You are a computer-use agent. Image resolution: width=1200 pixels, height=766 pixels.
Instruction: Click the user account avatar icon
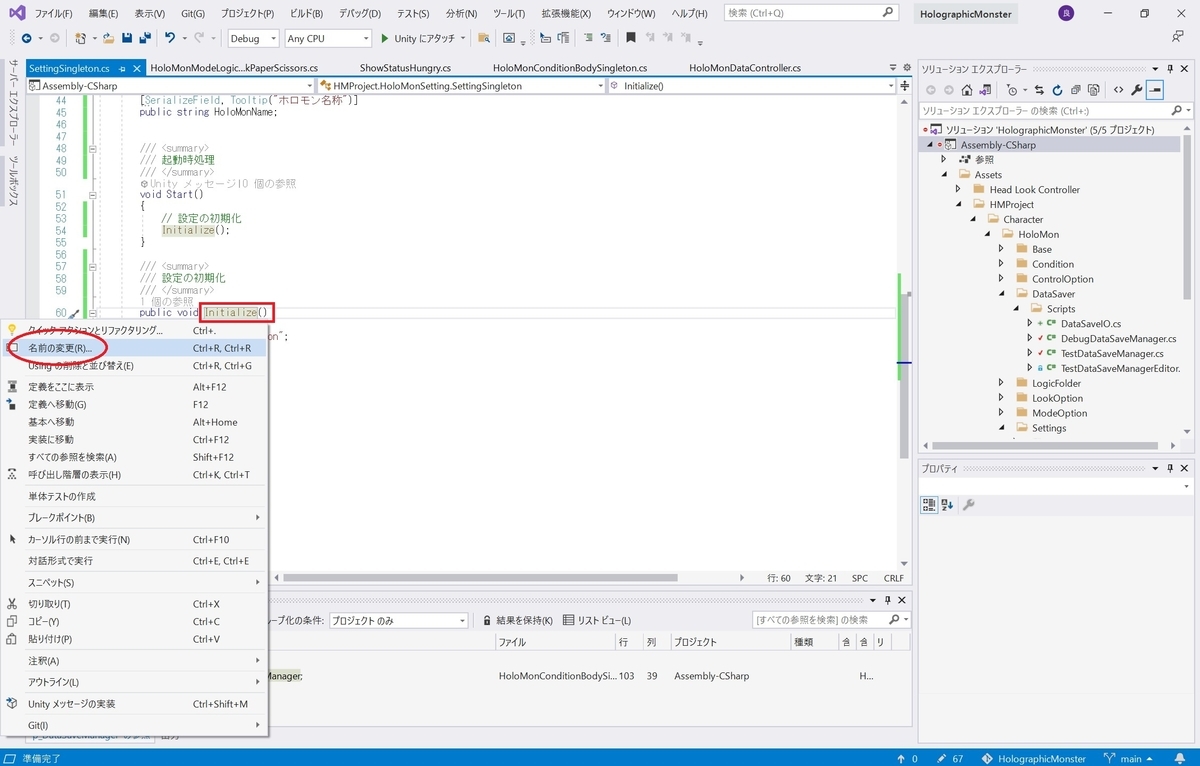pos(1067,14)
